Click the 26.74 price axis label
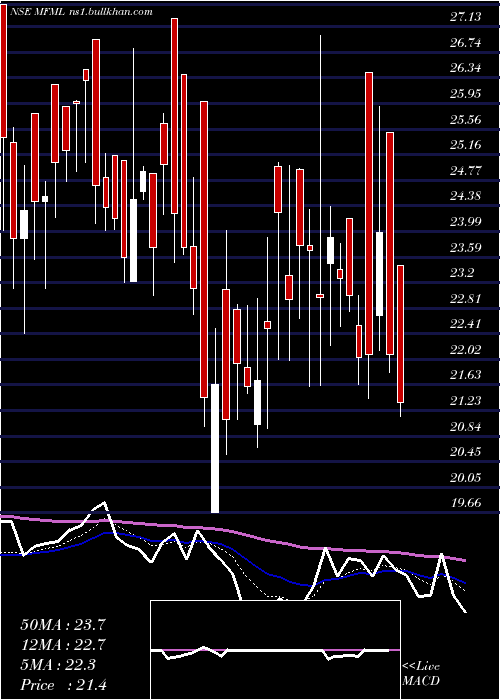 tap(465, 43)
